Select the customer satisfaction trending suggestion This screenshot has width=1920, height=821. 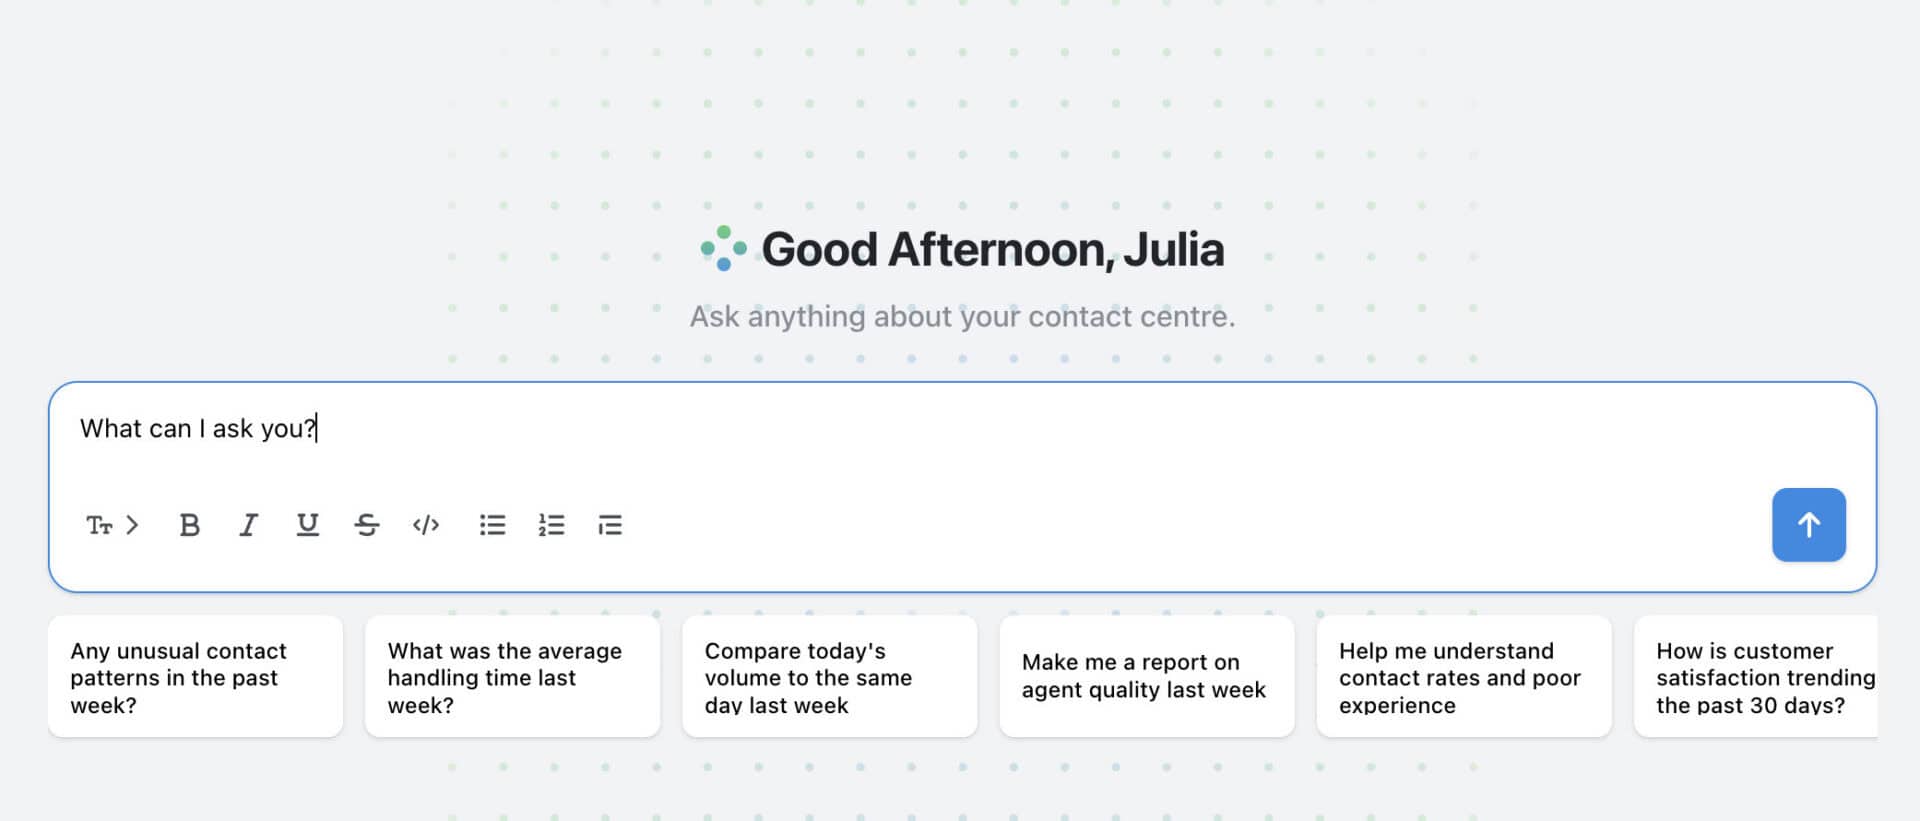1755,677
